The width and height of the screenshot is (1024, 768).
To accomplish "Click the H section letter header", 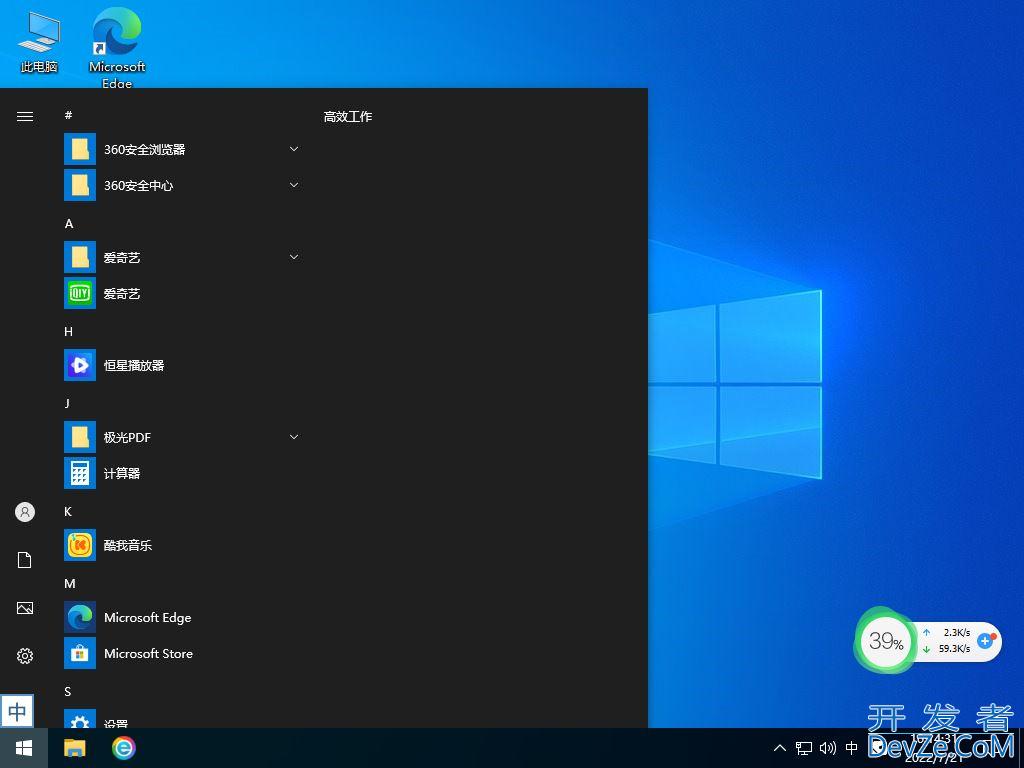I will pyautogui.click(x=69, y=332).
